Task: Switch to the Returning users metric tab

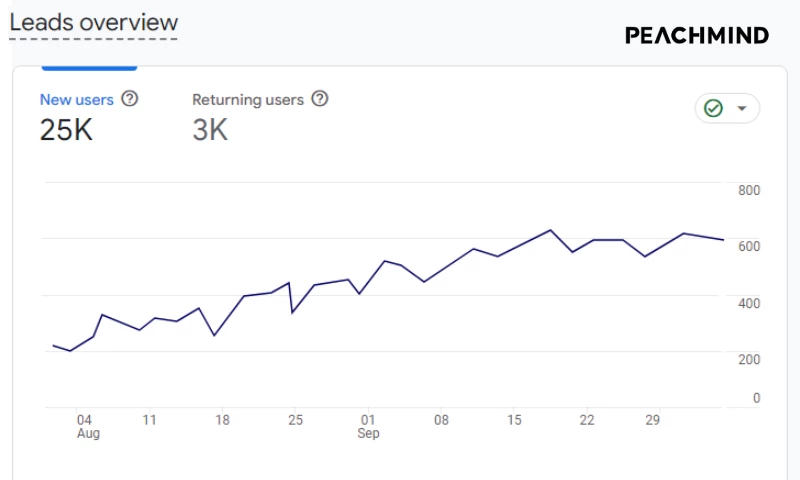Action: point(248,100)
